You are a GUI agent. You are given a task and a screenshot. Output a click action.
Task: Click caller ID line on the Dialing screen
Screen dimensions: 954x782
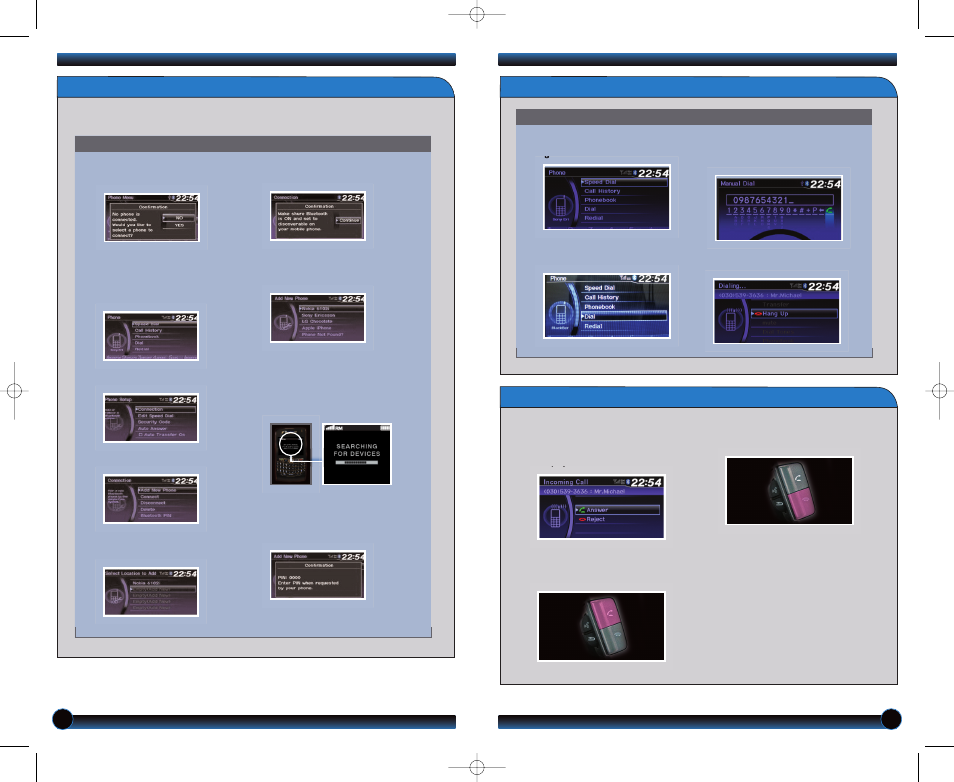(777, 295)
